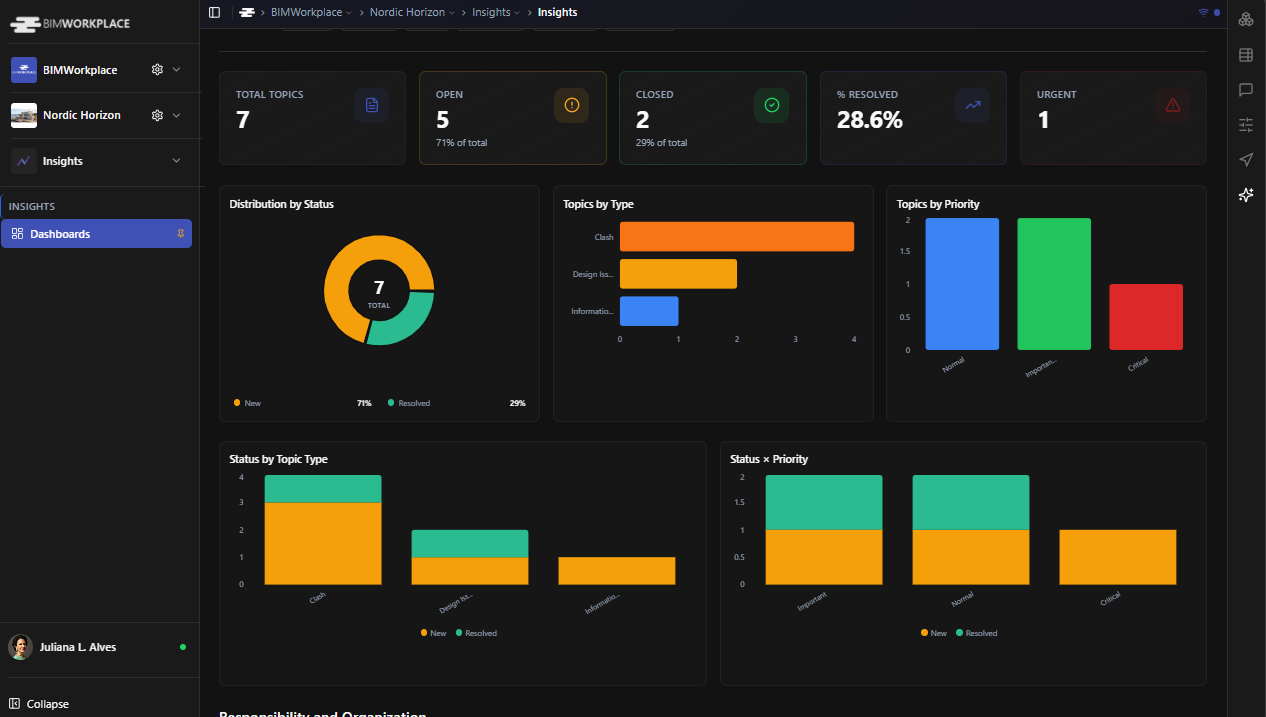Click the Urgent card alert triangle icon
The height and width of the screenshot is (717, 1266).
(1173, 105)
